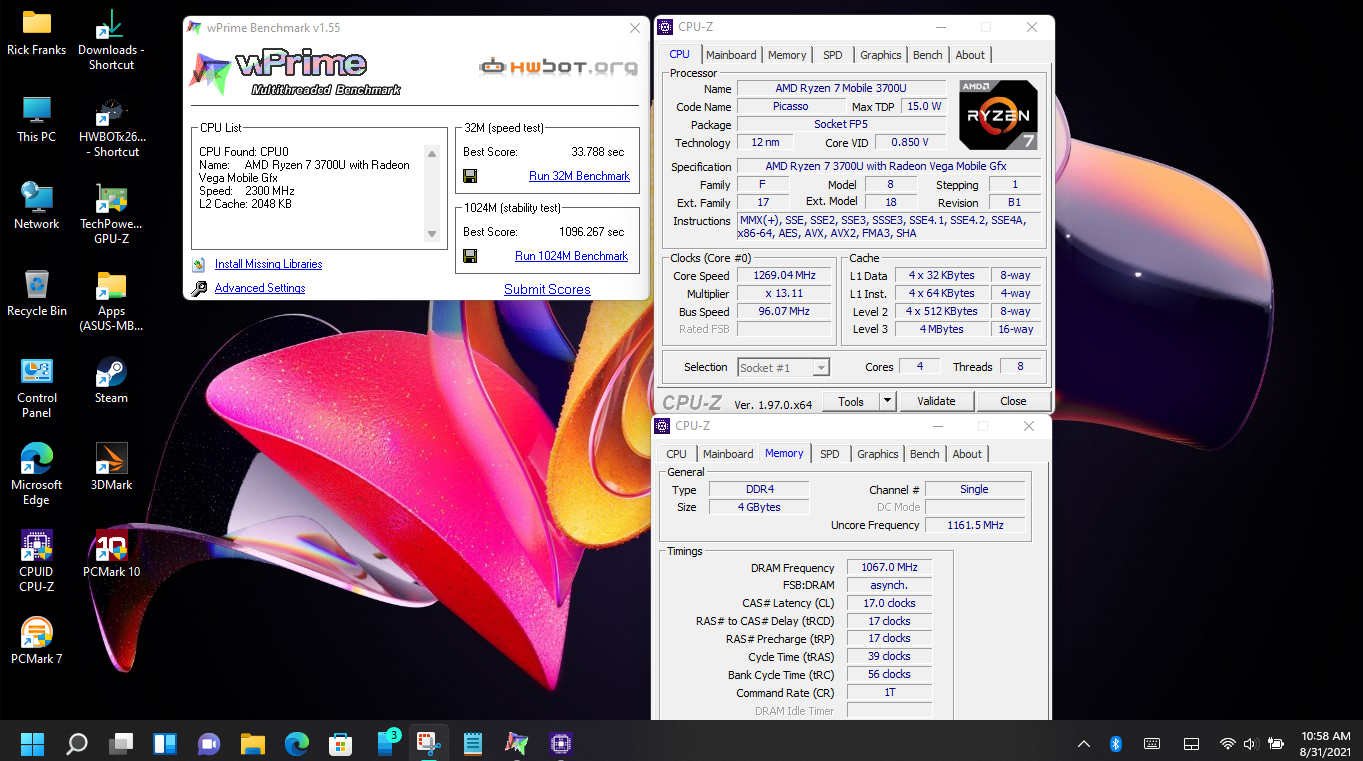Switch to Memory tab in upper CPU-Z window
1363x761 pixels.
[787, 55]
